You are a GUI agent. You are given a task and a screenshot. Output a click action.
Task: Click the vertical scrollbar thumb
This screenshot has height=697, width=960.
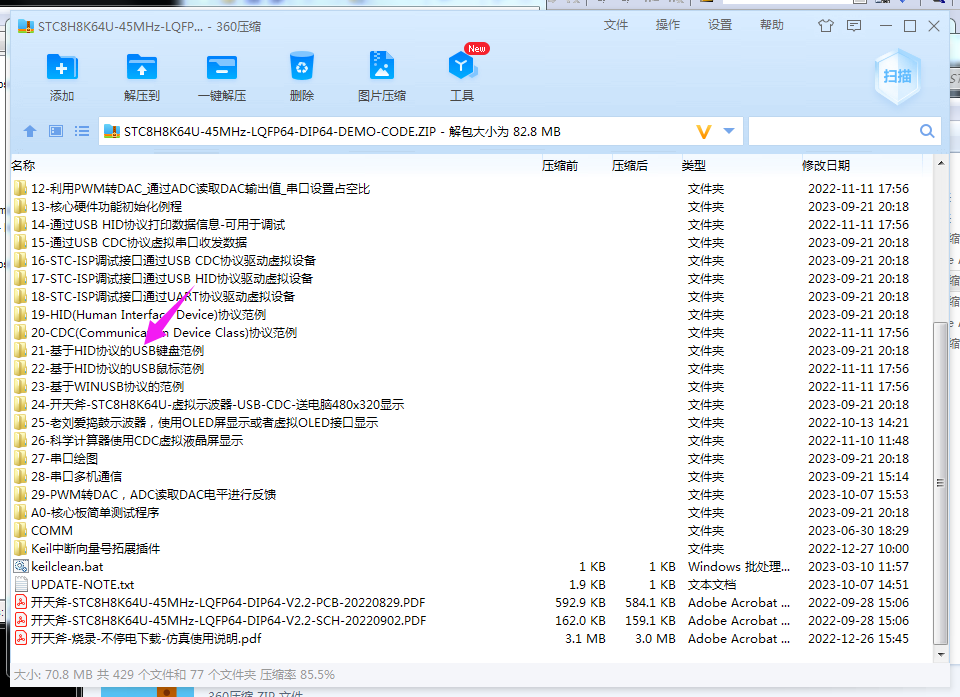(941, 483)
